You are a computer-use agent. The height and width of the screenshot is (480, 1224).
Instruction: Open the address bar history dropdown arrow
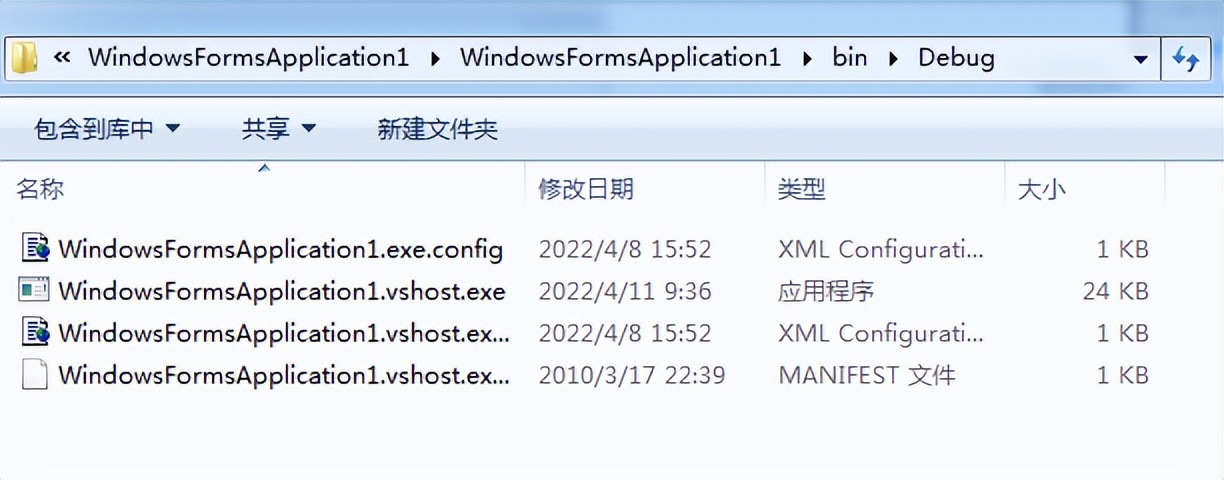1140,59
